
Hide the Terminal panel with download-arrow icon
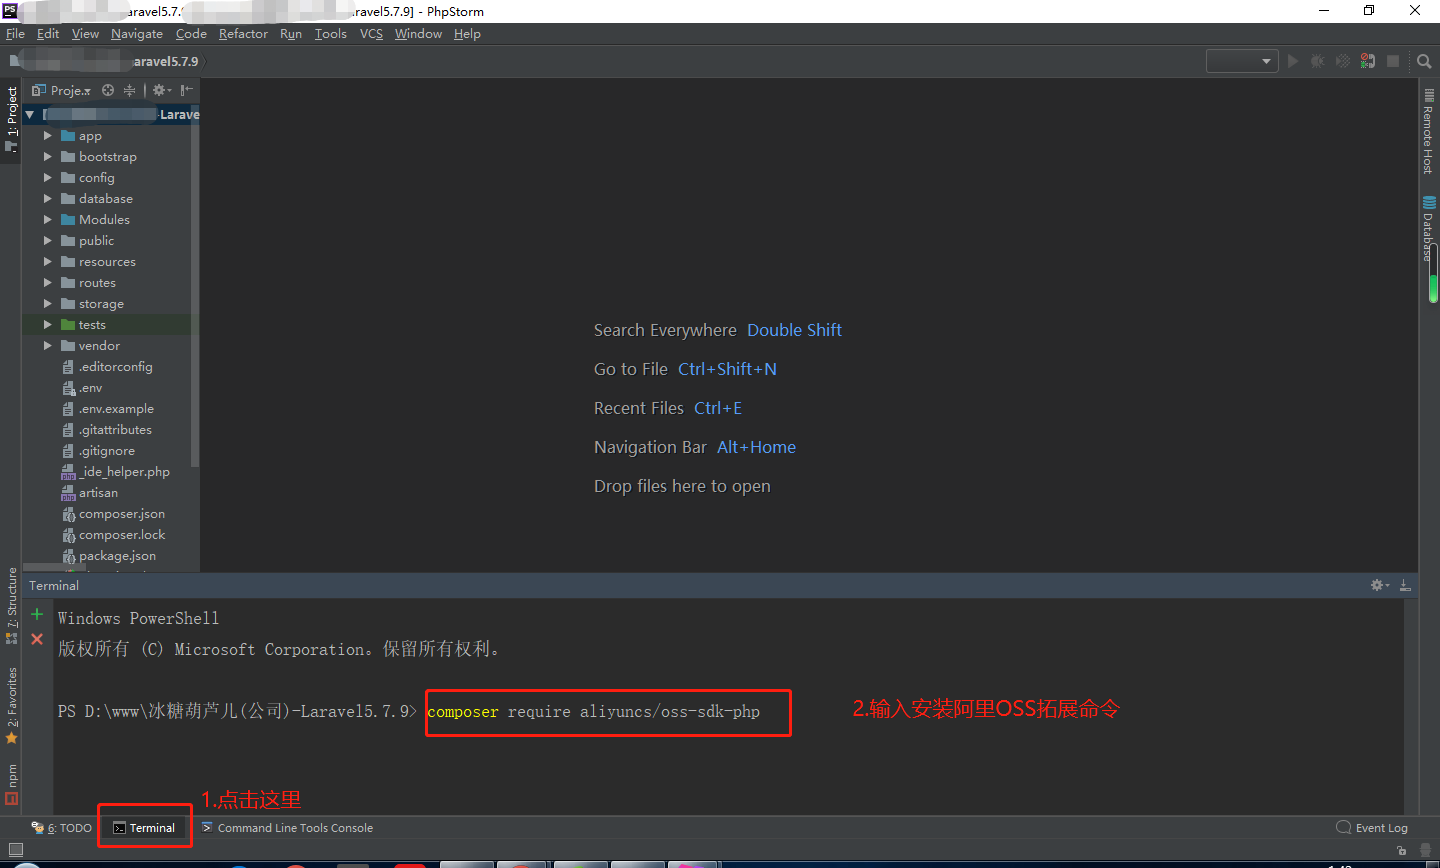pyautogui.click(x=1405, y=585)
